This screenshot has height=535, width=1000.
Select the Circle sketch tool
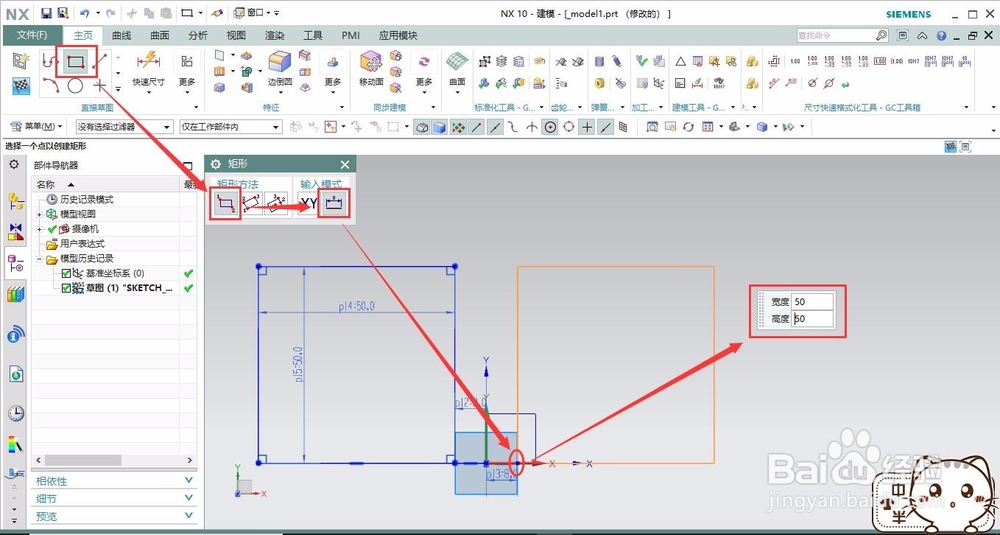pyautogui.click(x=75, y=85)
